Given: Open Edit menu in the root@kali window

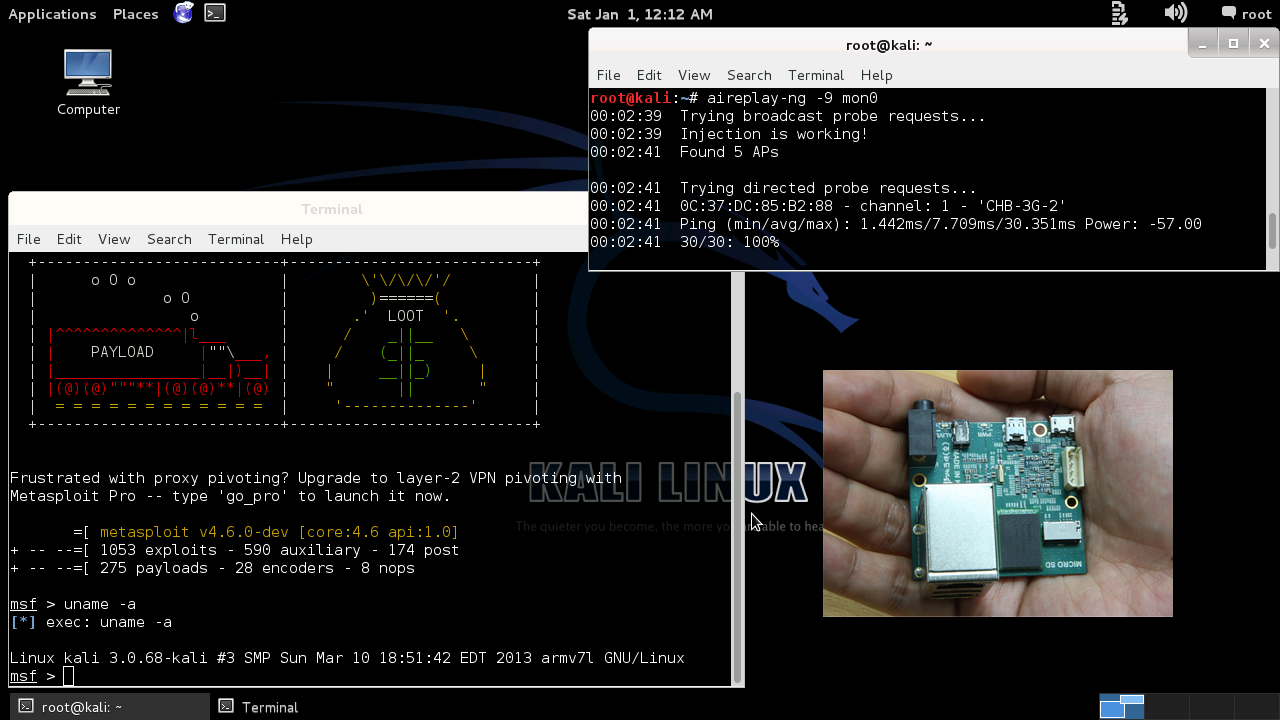Looking at the screenshot, I should click(649, 75).
